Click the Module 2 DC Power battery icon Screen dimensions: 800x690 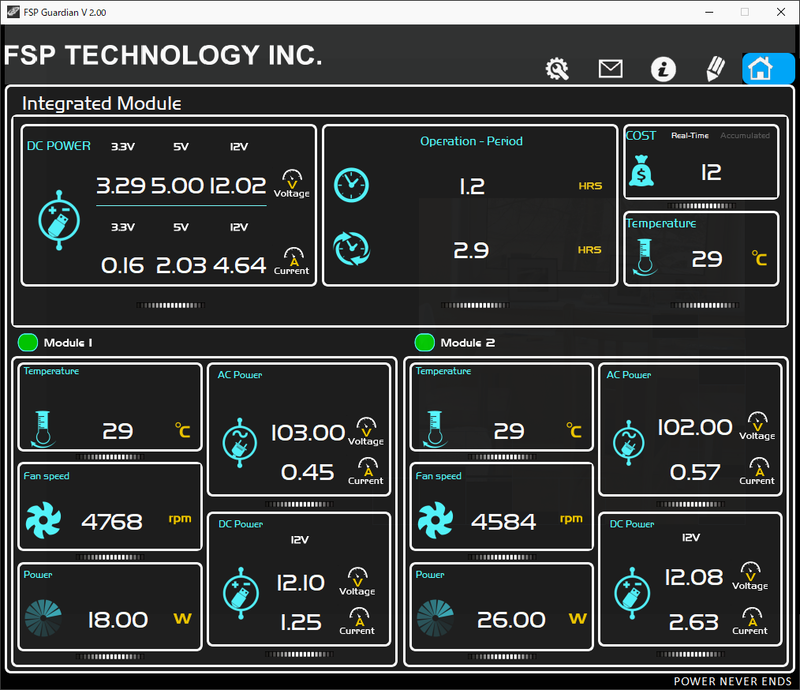(632, 594)
